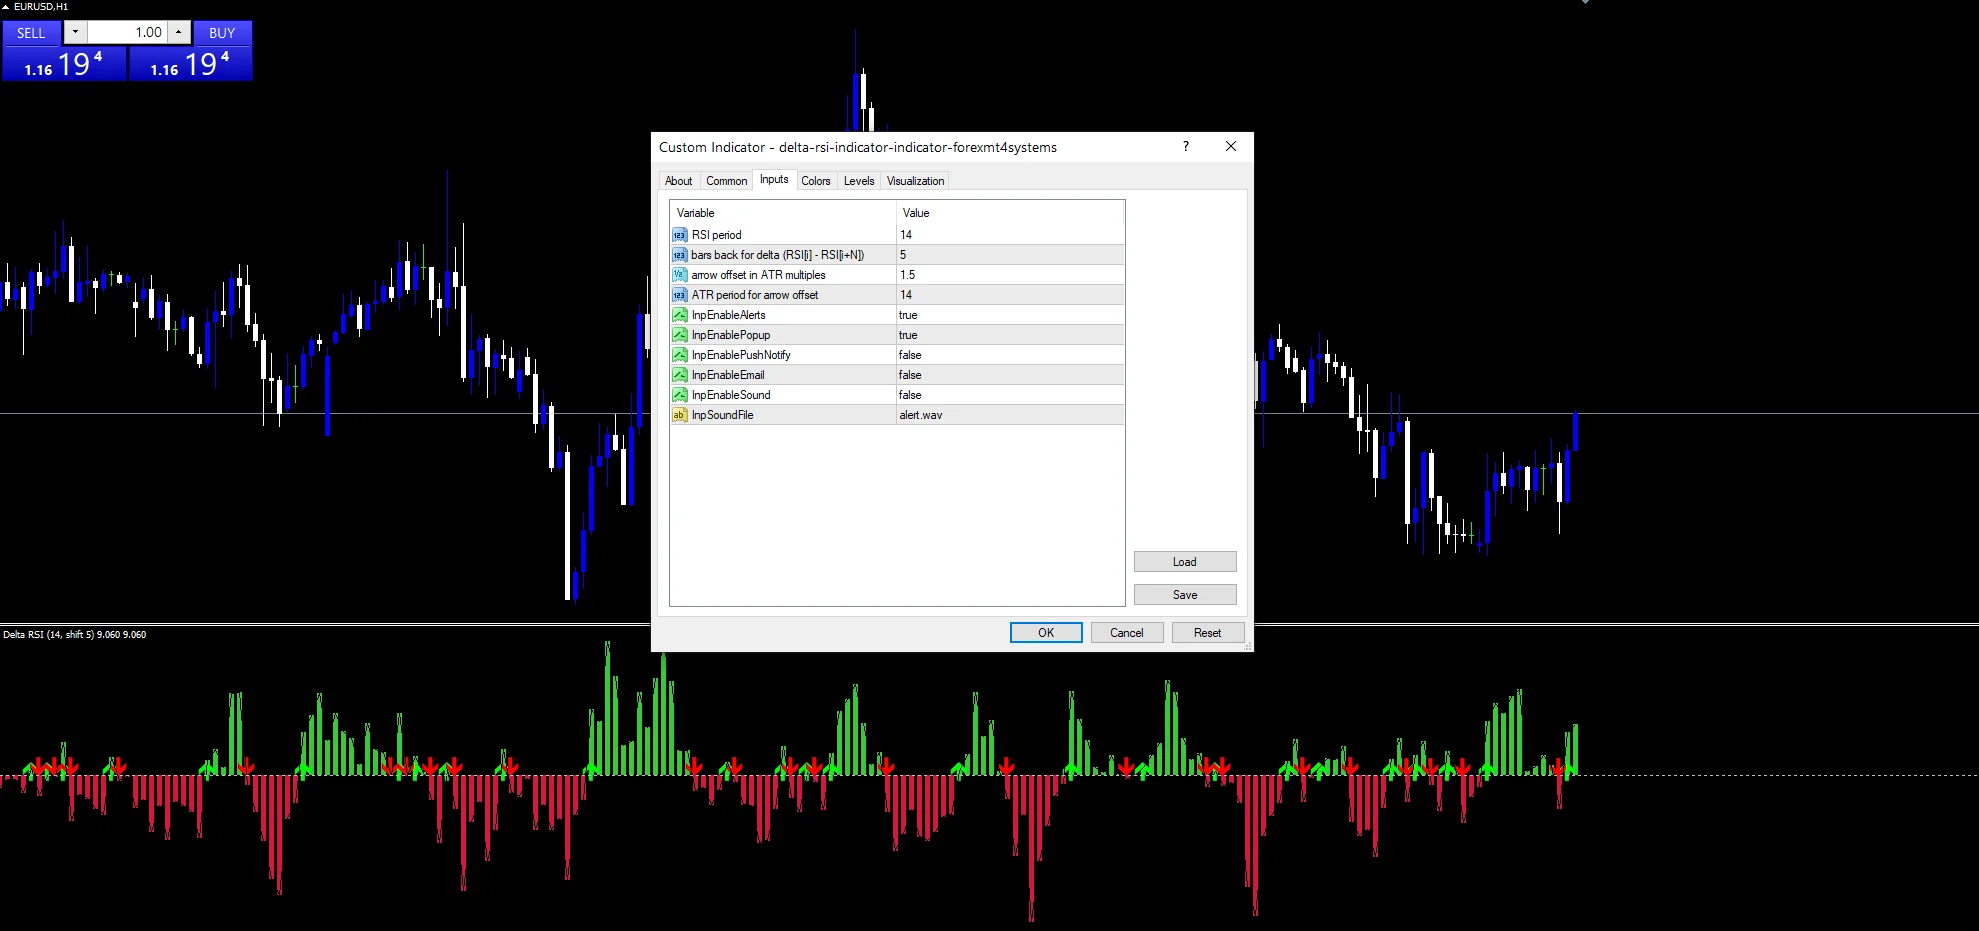Click the InpEnableSound boolean icon
This screenshot has width=1979, height=931.
pos(680,395)
